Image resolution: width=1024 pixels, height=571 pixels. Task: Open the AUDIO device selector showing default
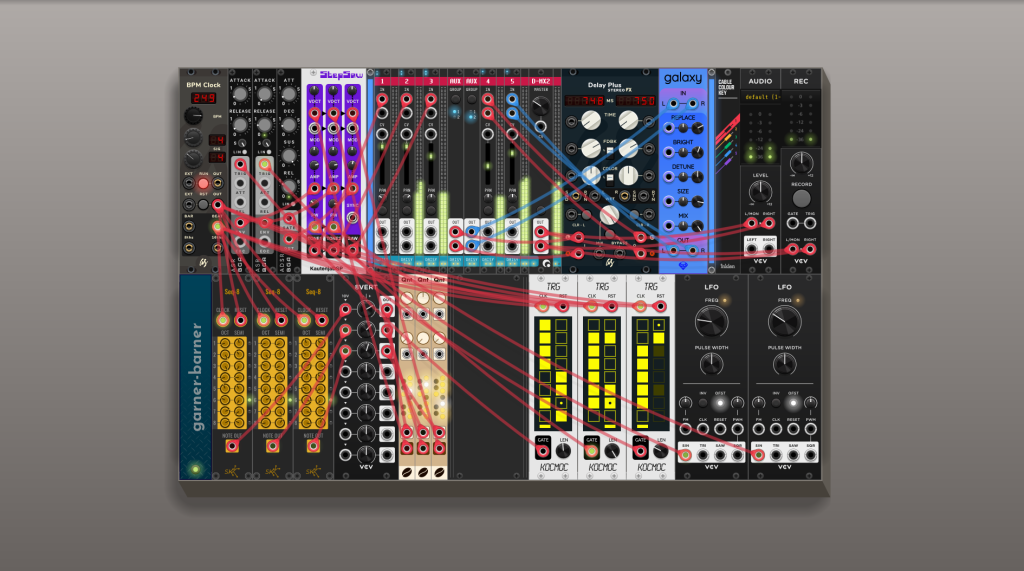point(760,97)
